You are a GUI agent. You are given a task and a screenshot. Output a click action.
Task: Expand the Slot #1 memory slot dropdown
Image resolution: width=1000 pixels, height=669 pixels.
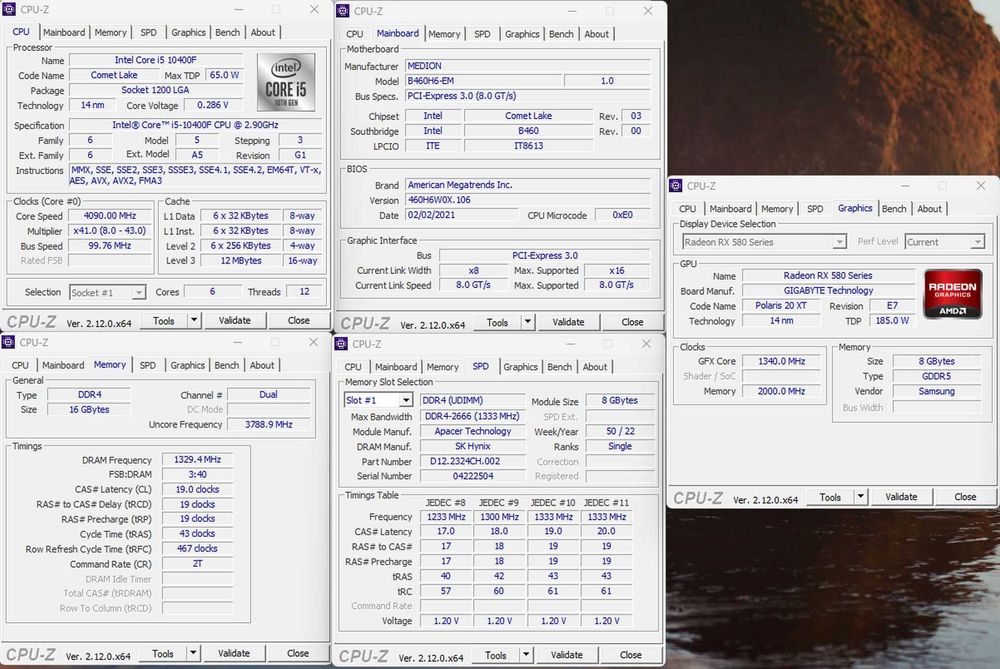tap(406, 401)
